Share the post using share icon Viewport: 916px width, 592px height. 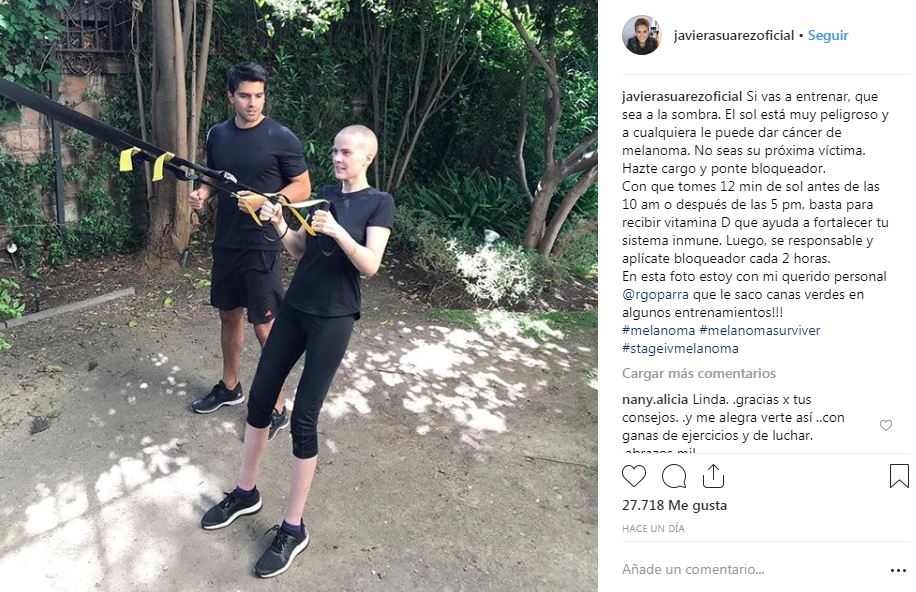[x=713, y=476]
